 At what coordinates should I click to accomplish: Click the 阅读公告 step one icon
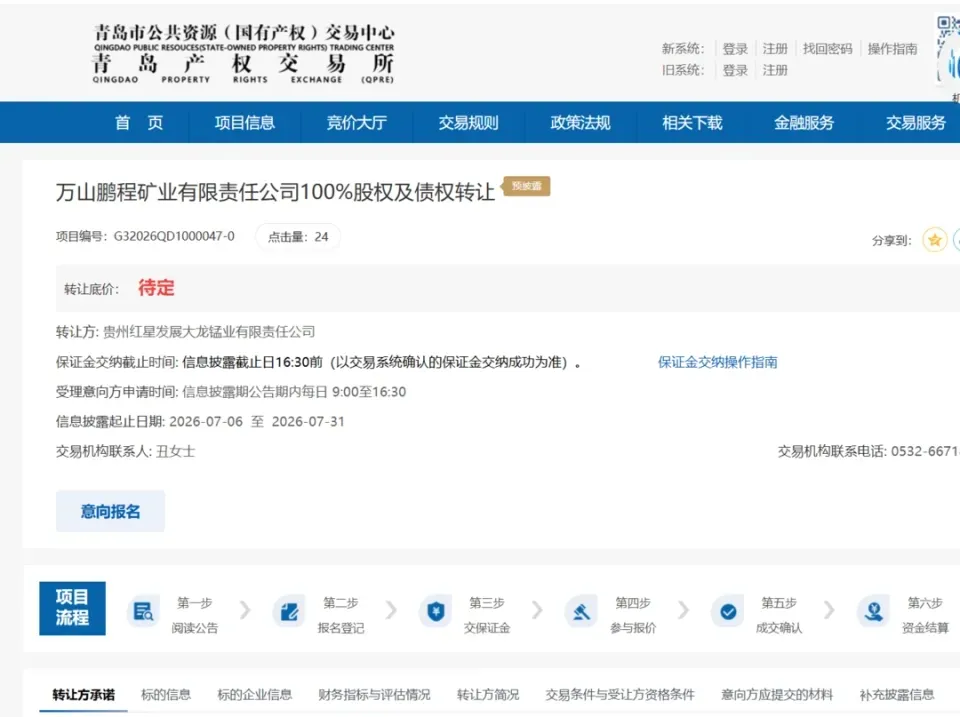pos(143,611)
